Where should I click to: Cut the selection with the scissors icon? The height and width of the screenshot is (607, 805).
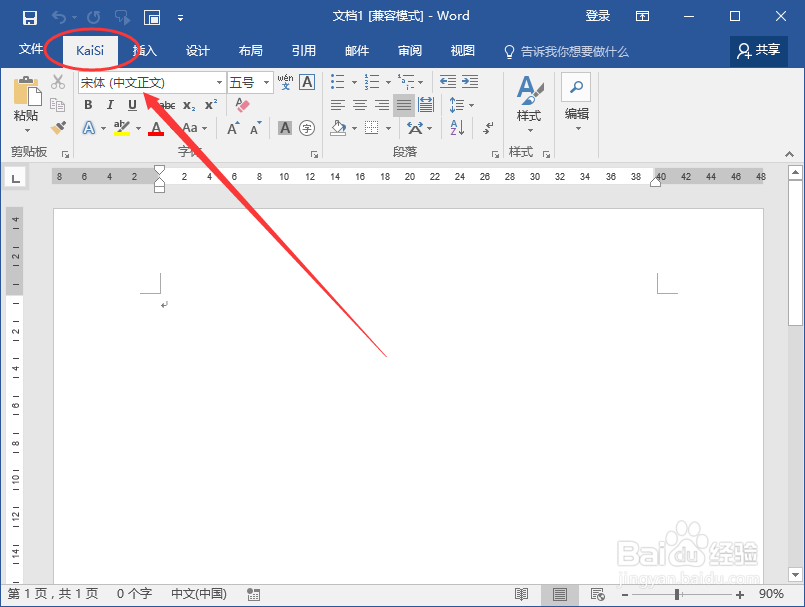point(58,82)
